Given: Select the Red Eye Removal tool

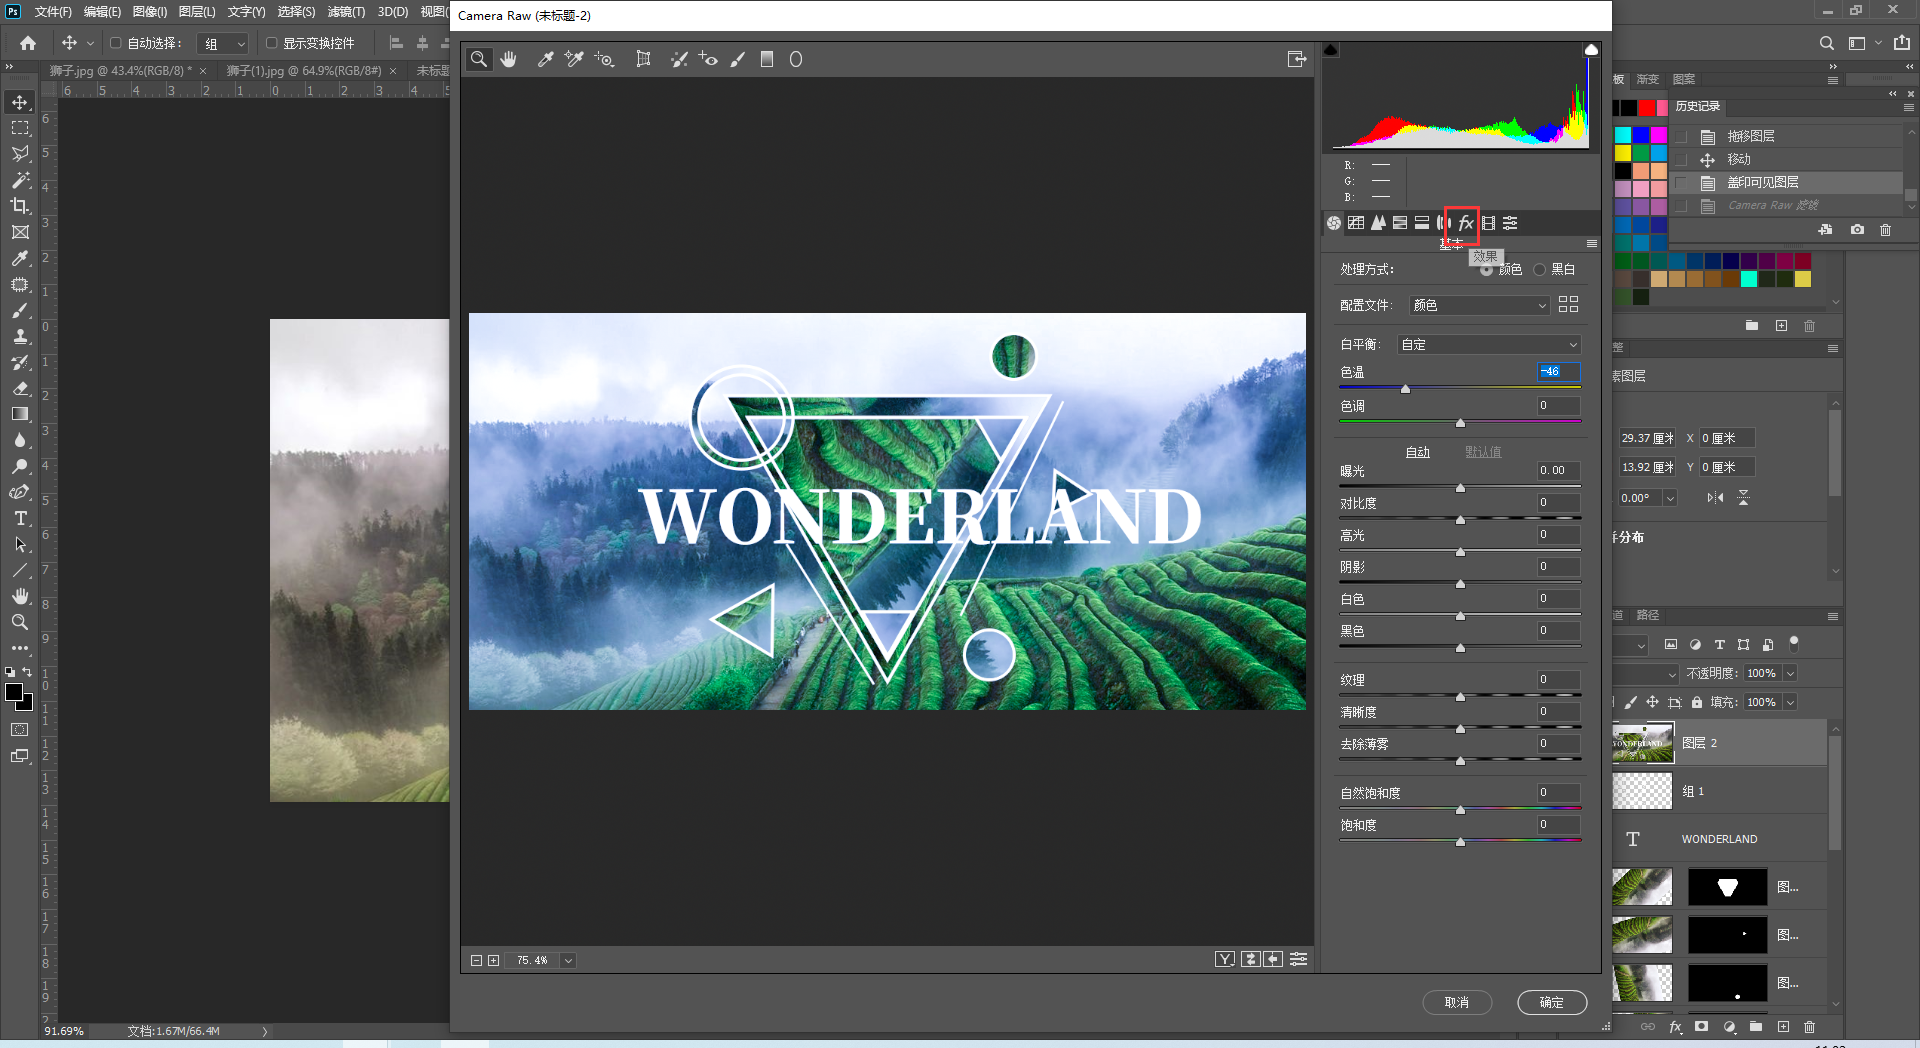Looking at the screenshot, I should click(x=708, y=59).
